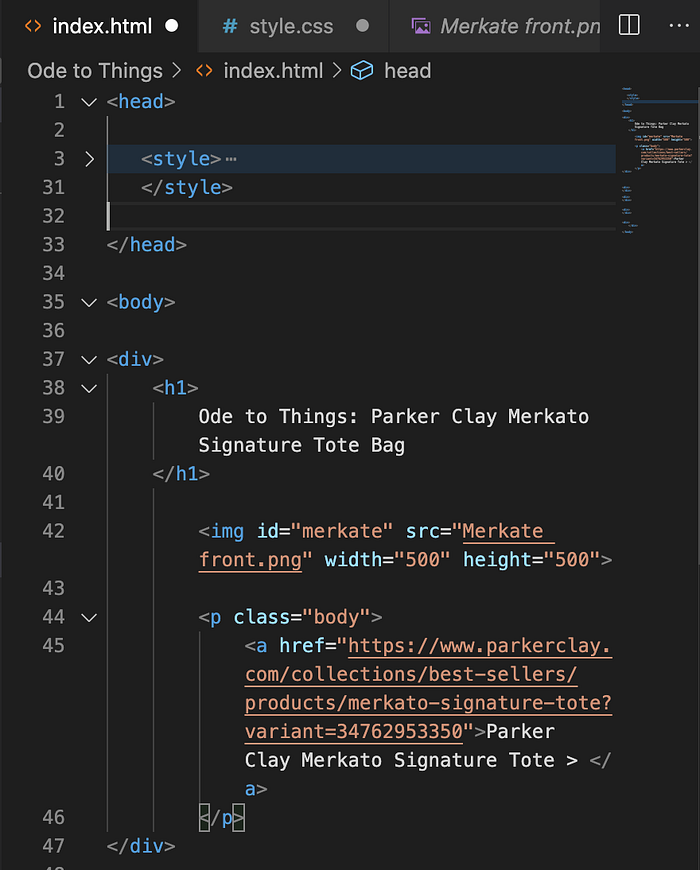The width and height of the screenshot is (700, 870).
Task: Click the 'Signature Tote Bag' text
Action: tap(301, 446)
